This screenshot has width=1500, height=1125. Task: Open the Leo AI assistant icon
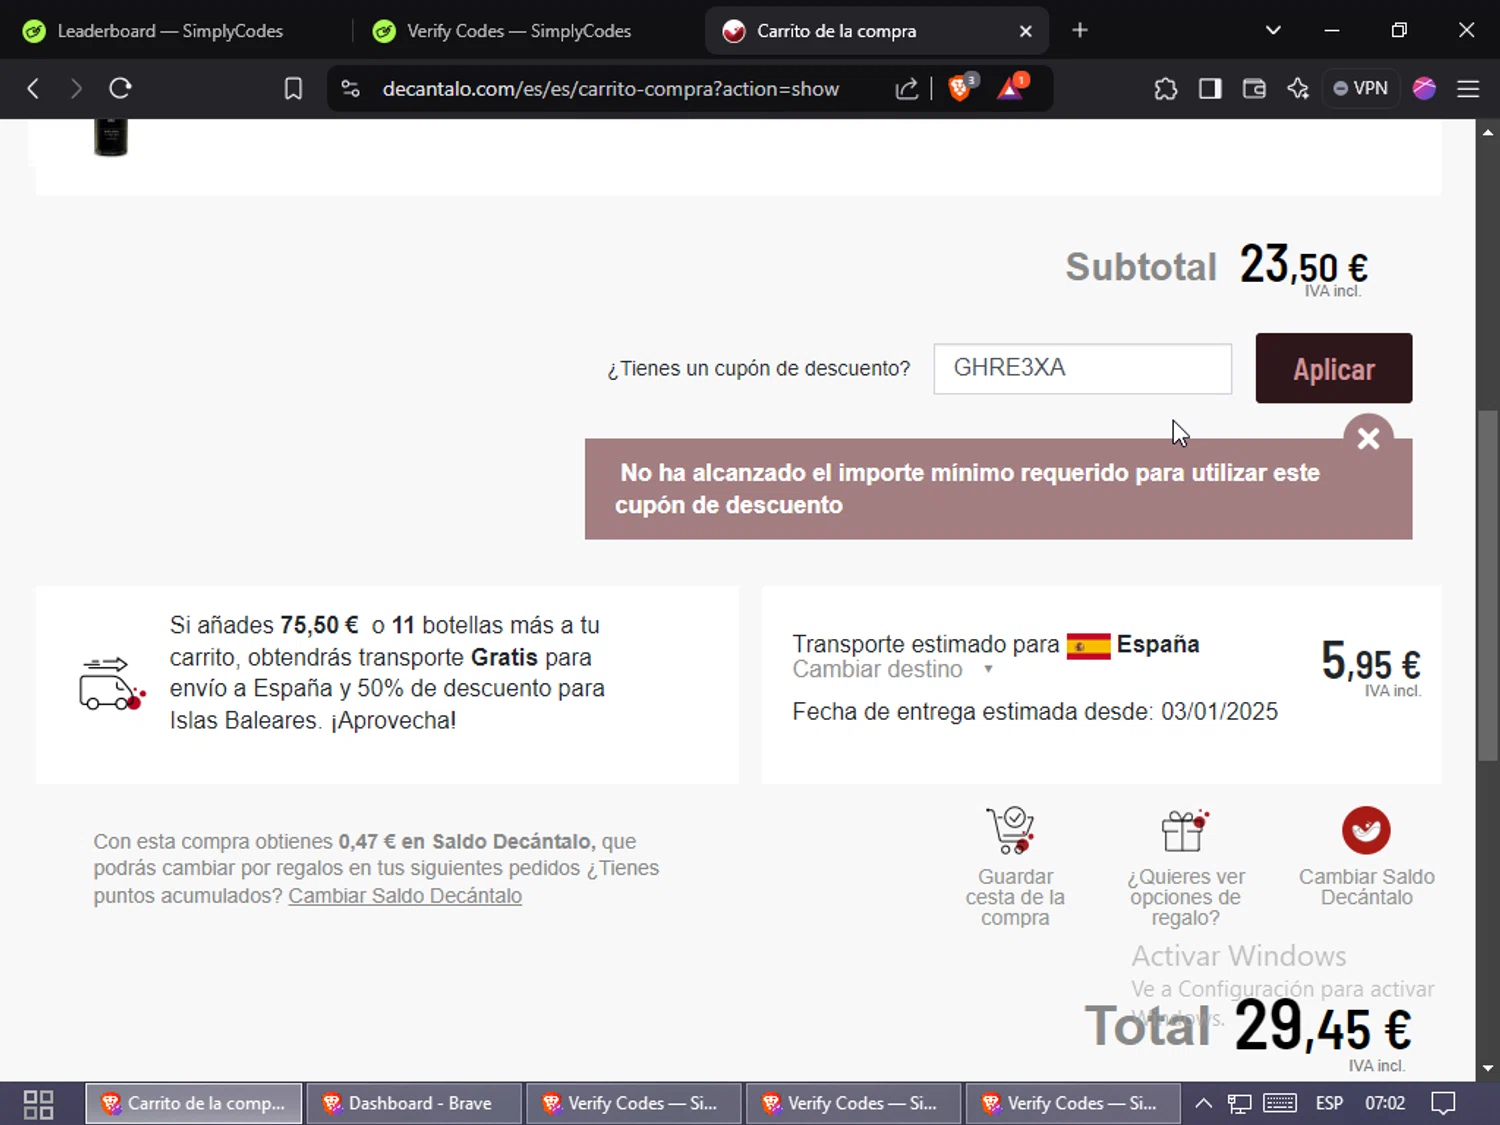click(x=1298, y=89)
